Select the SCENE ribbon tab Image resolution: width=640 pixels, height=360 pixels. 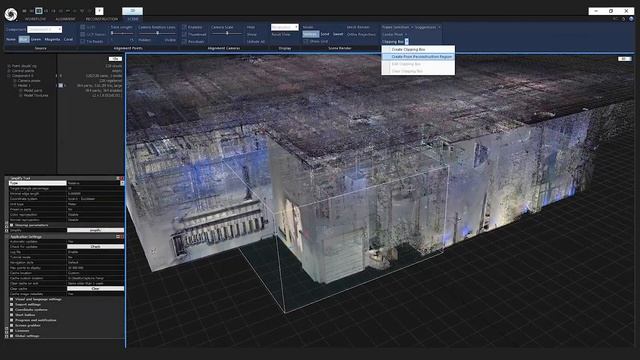tap(133, 19)
